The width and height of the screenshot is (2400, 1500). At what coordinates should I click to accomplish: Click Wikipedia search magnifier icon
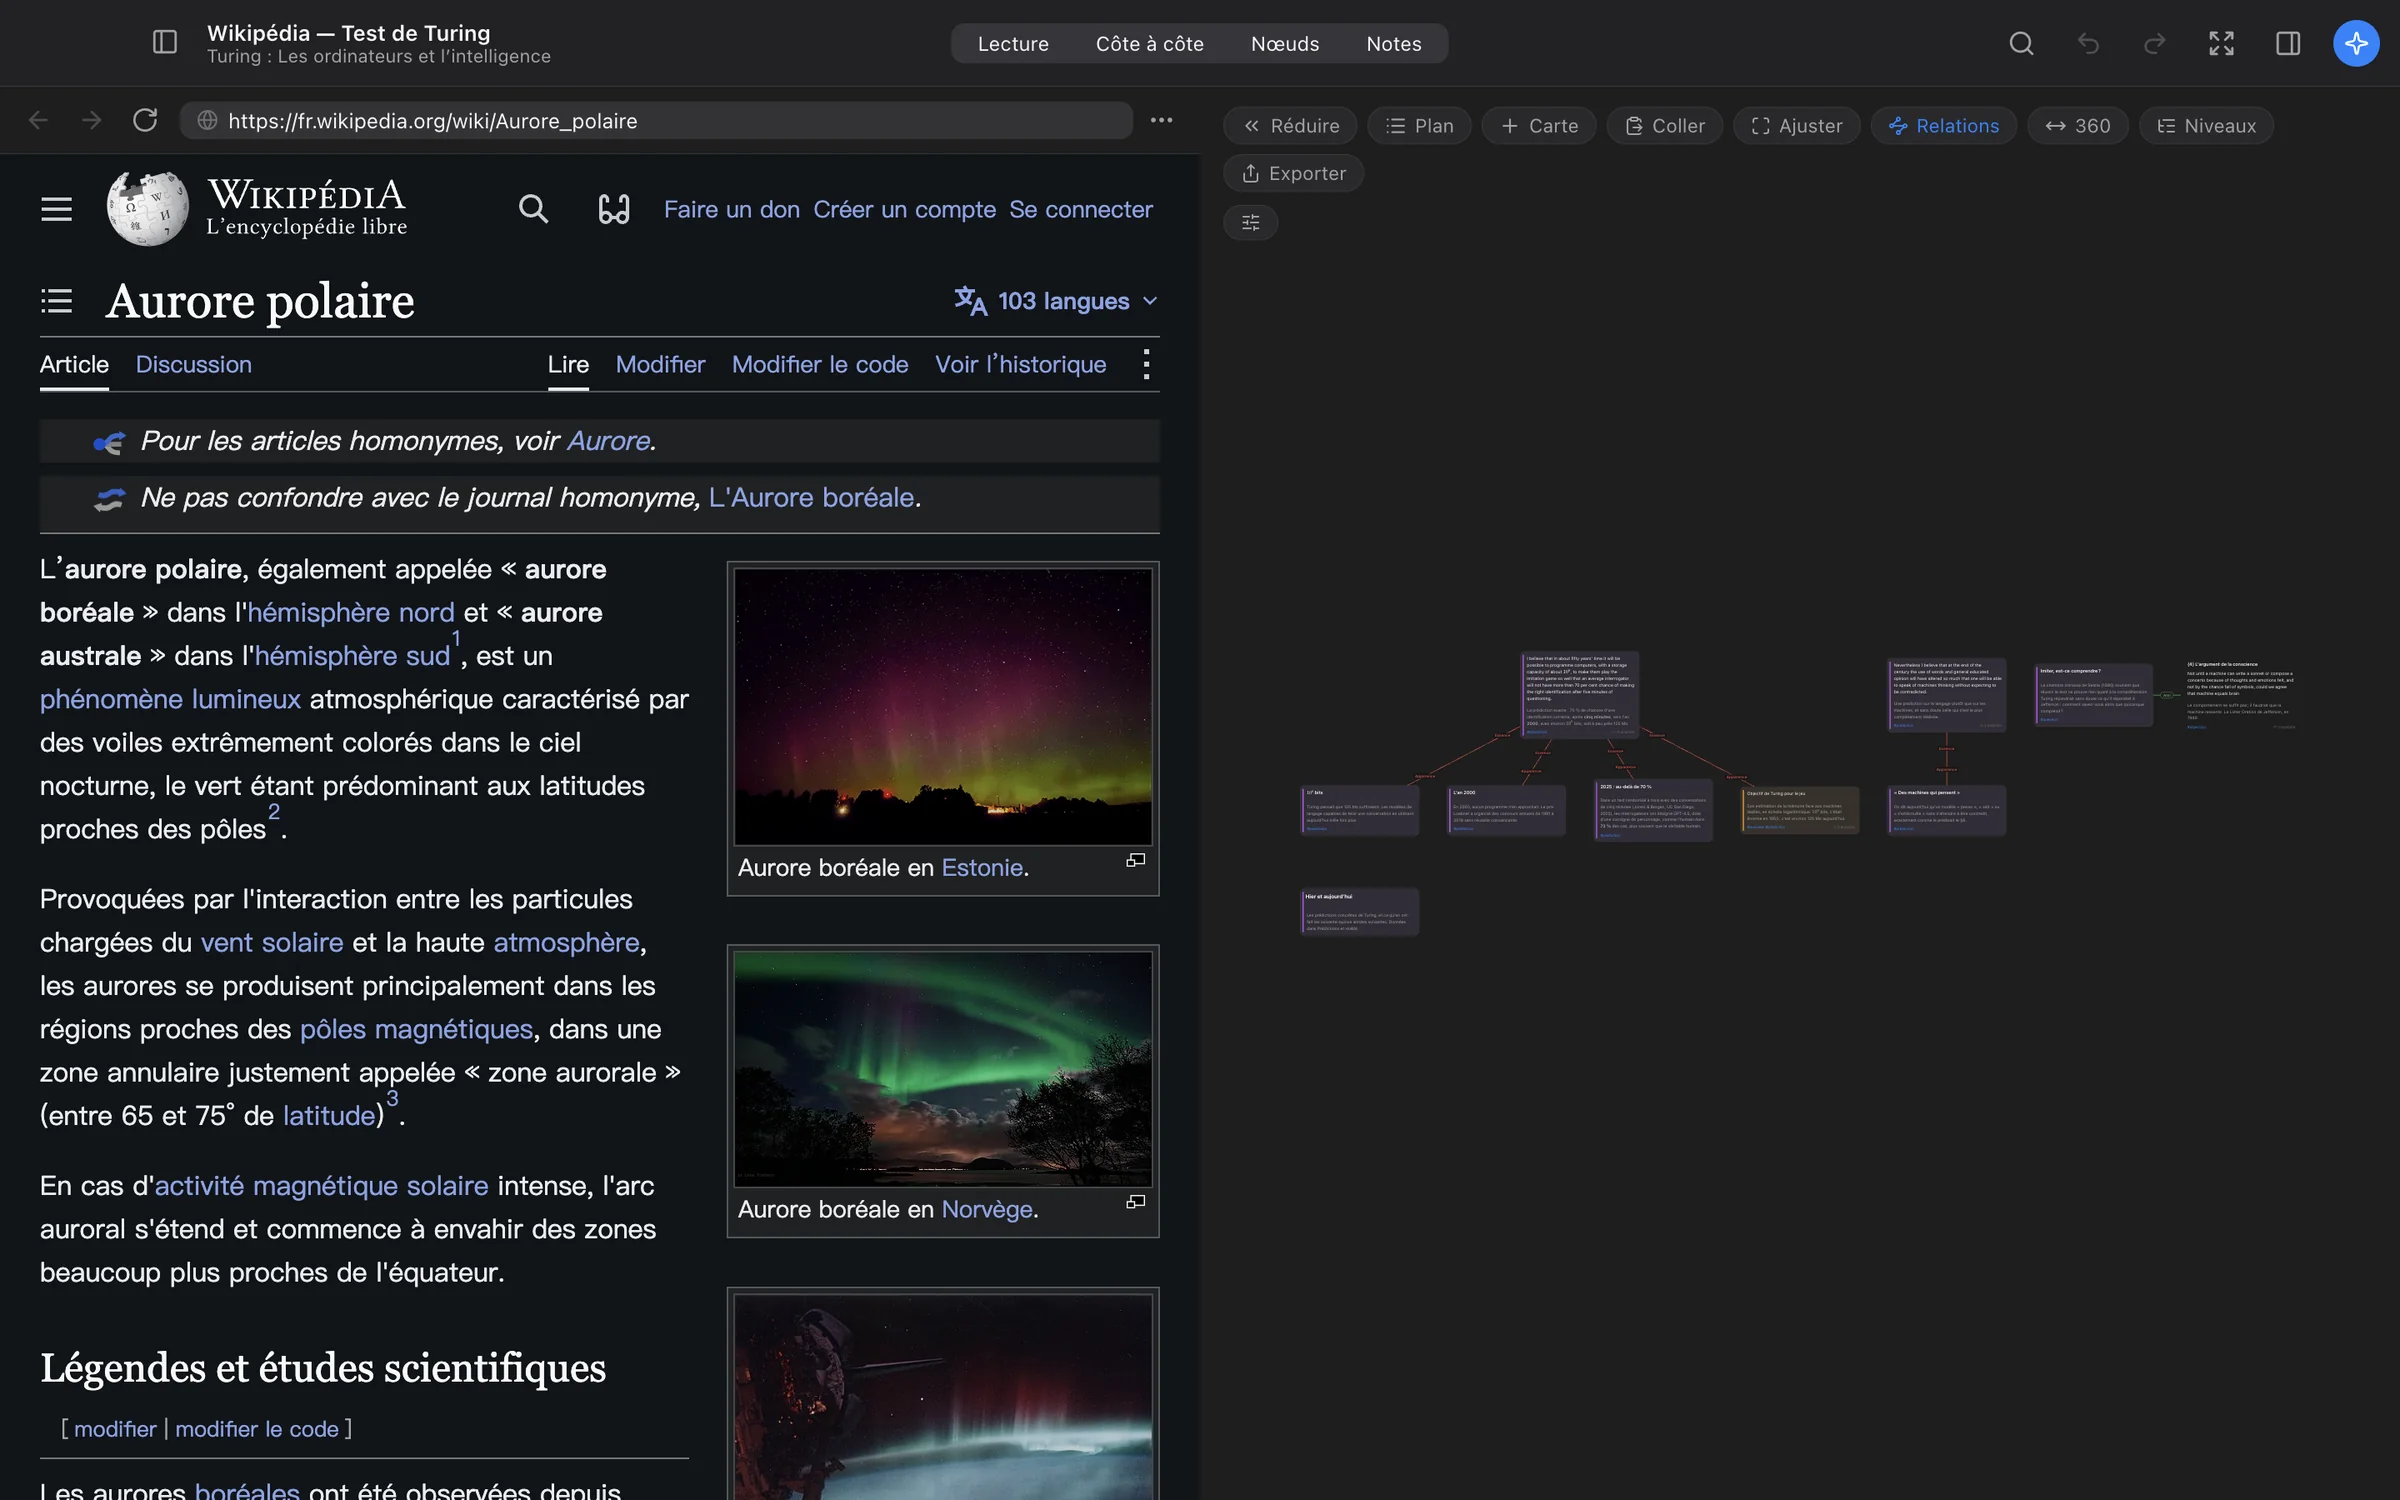pos(533,209)
